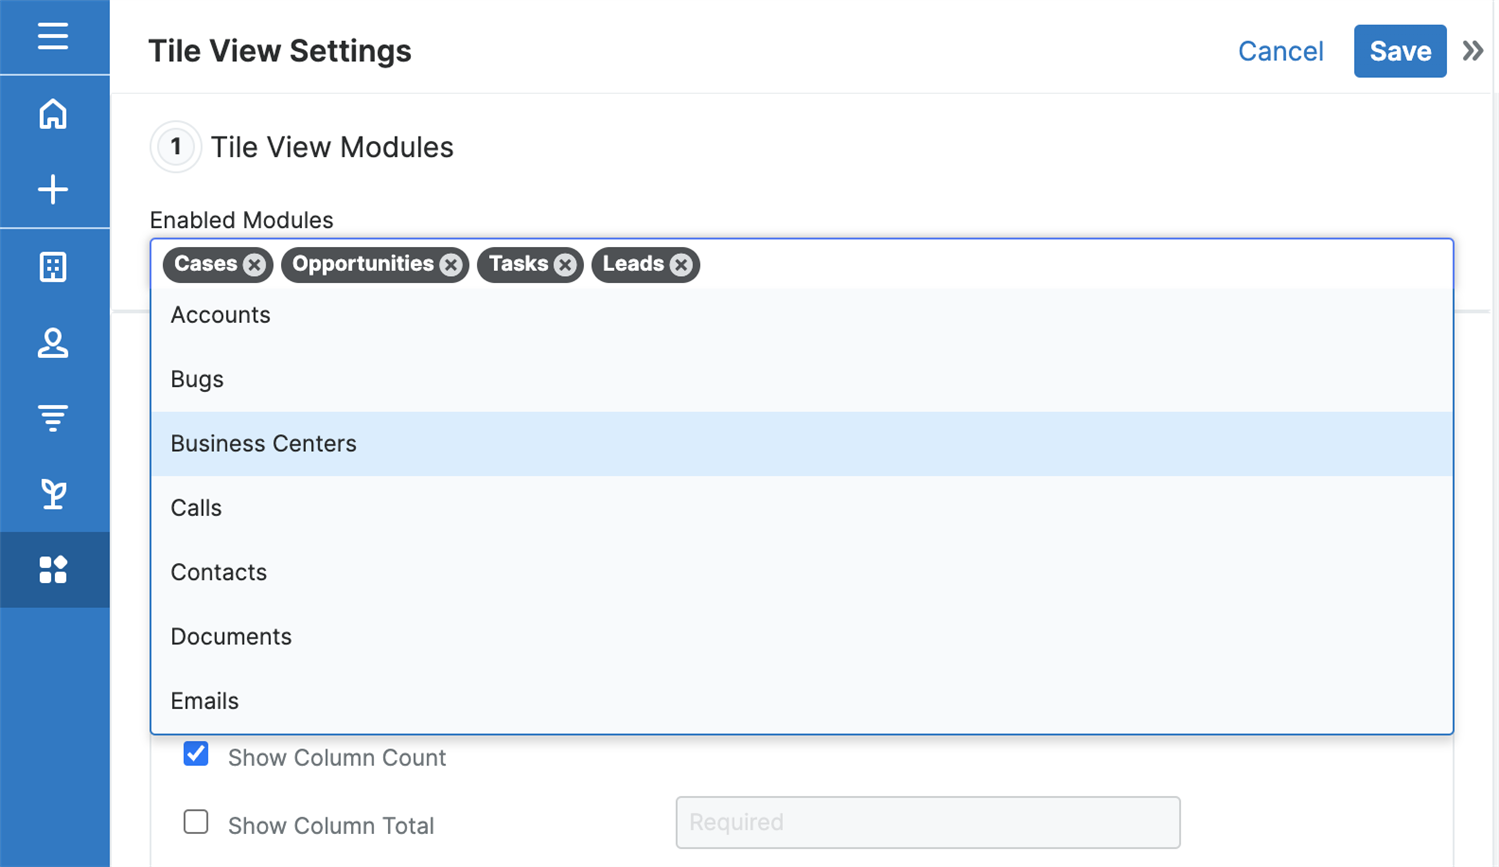This screenshot has width=1499, height=867.
Task: Open the filter-shaped Opportunities icon in sidebar
Action: [53, 417]
